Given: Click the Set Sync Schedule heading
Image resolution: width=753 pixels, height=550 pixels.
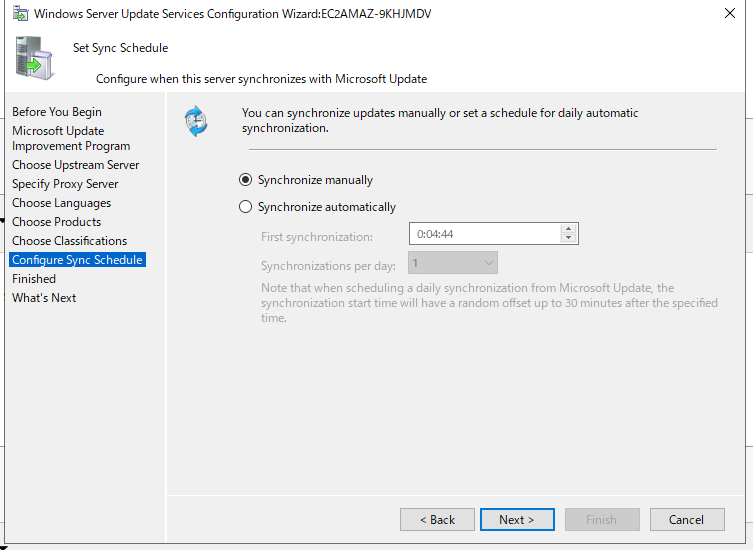Looking at the screenshot, I should [x=121, y=48].
